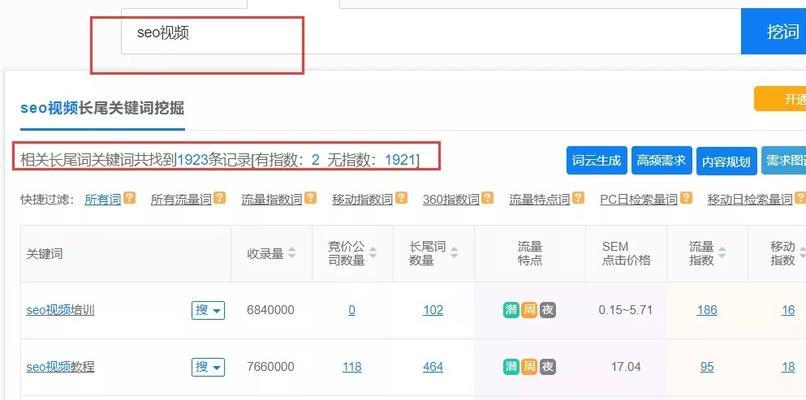Sort by 收录量 column arrows
Screen dimensions: 806x400
[292, 253]
